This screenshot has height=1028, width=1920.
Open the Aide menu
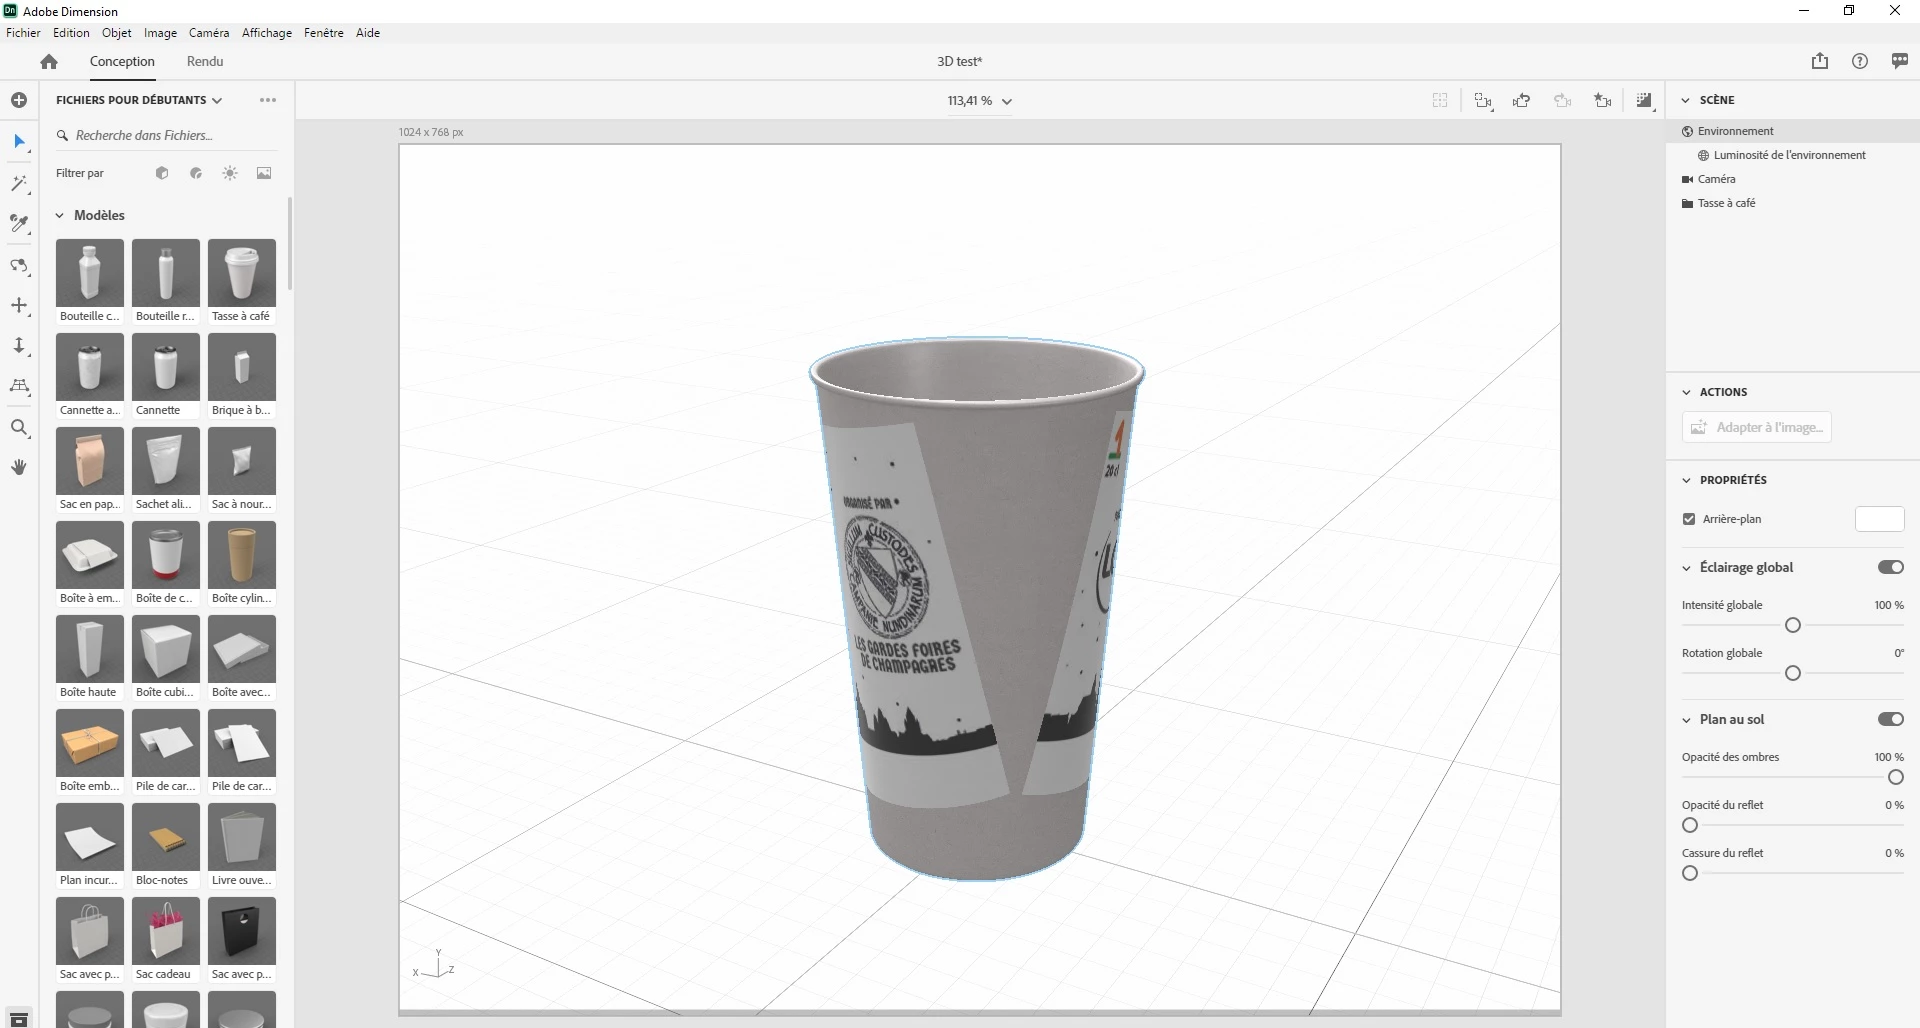pyautogui.click(x=368, y=33)
